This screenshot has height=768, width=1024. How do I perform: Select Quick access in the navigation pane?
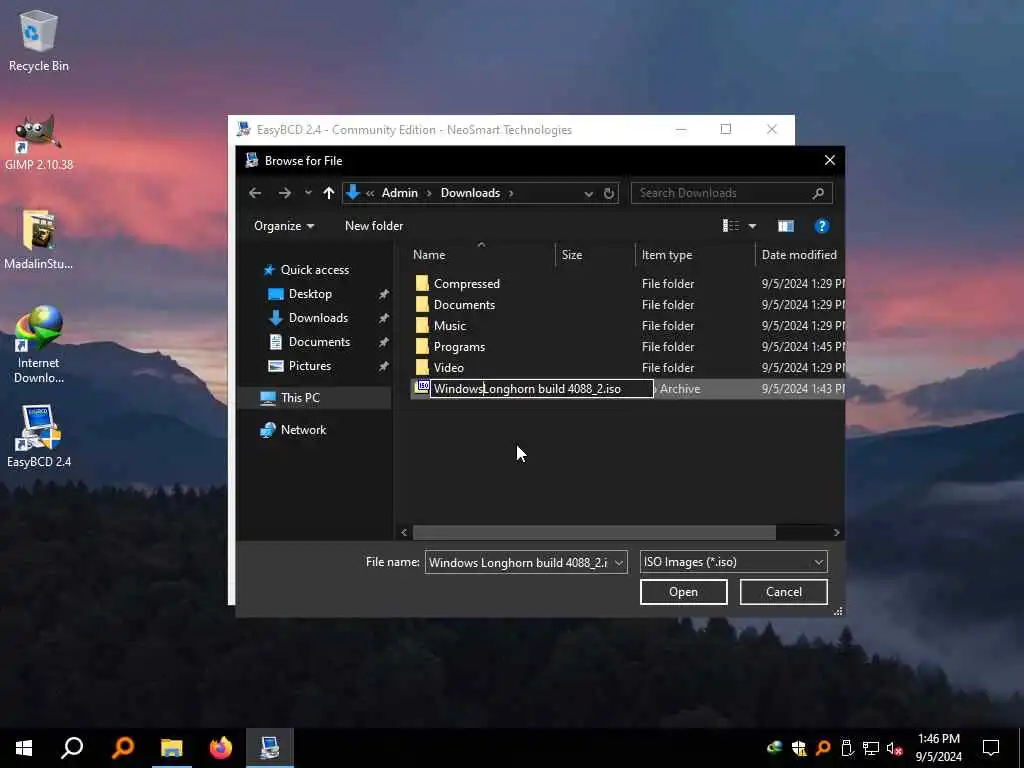[314, 270]
